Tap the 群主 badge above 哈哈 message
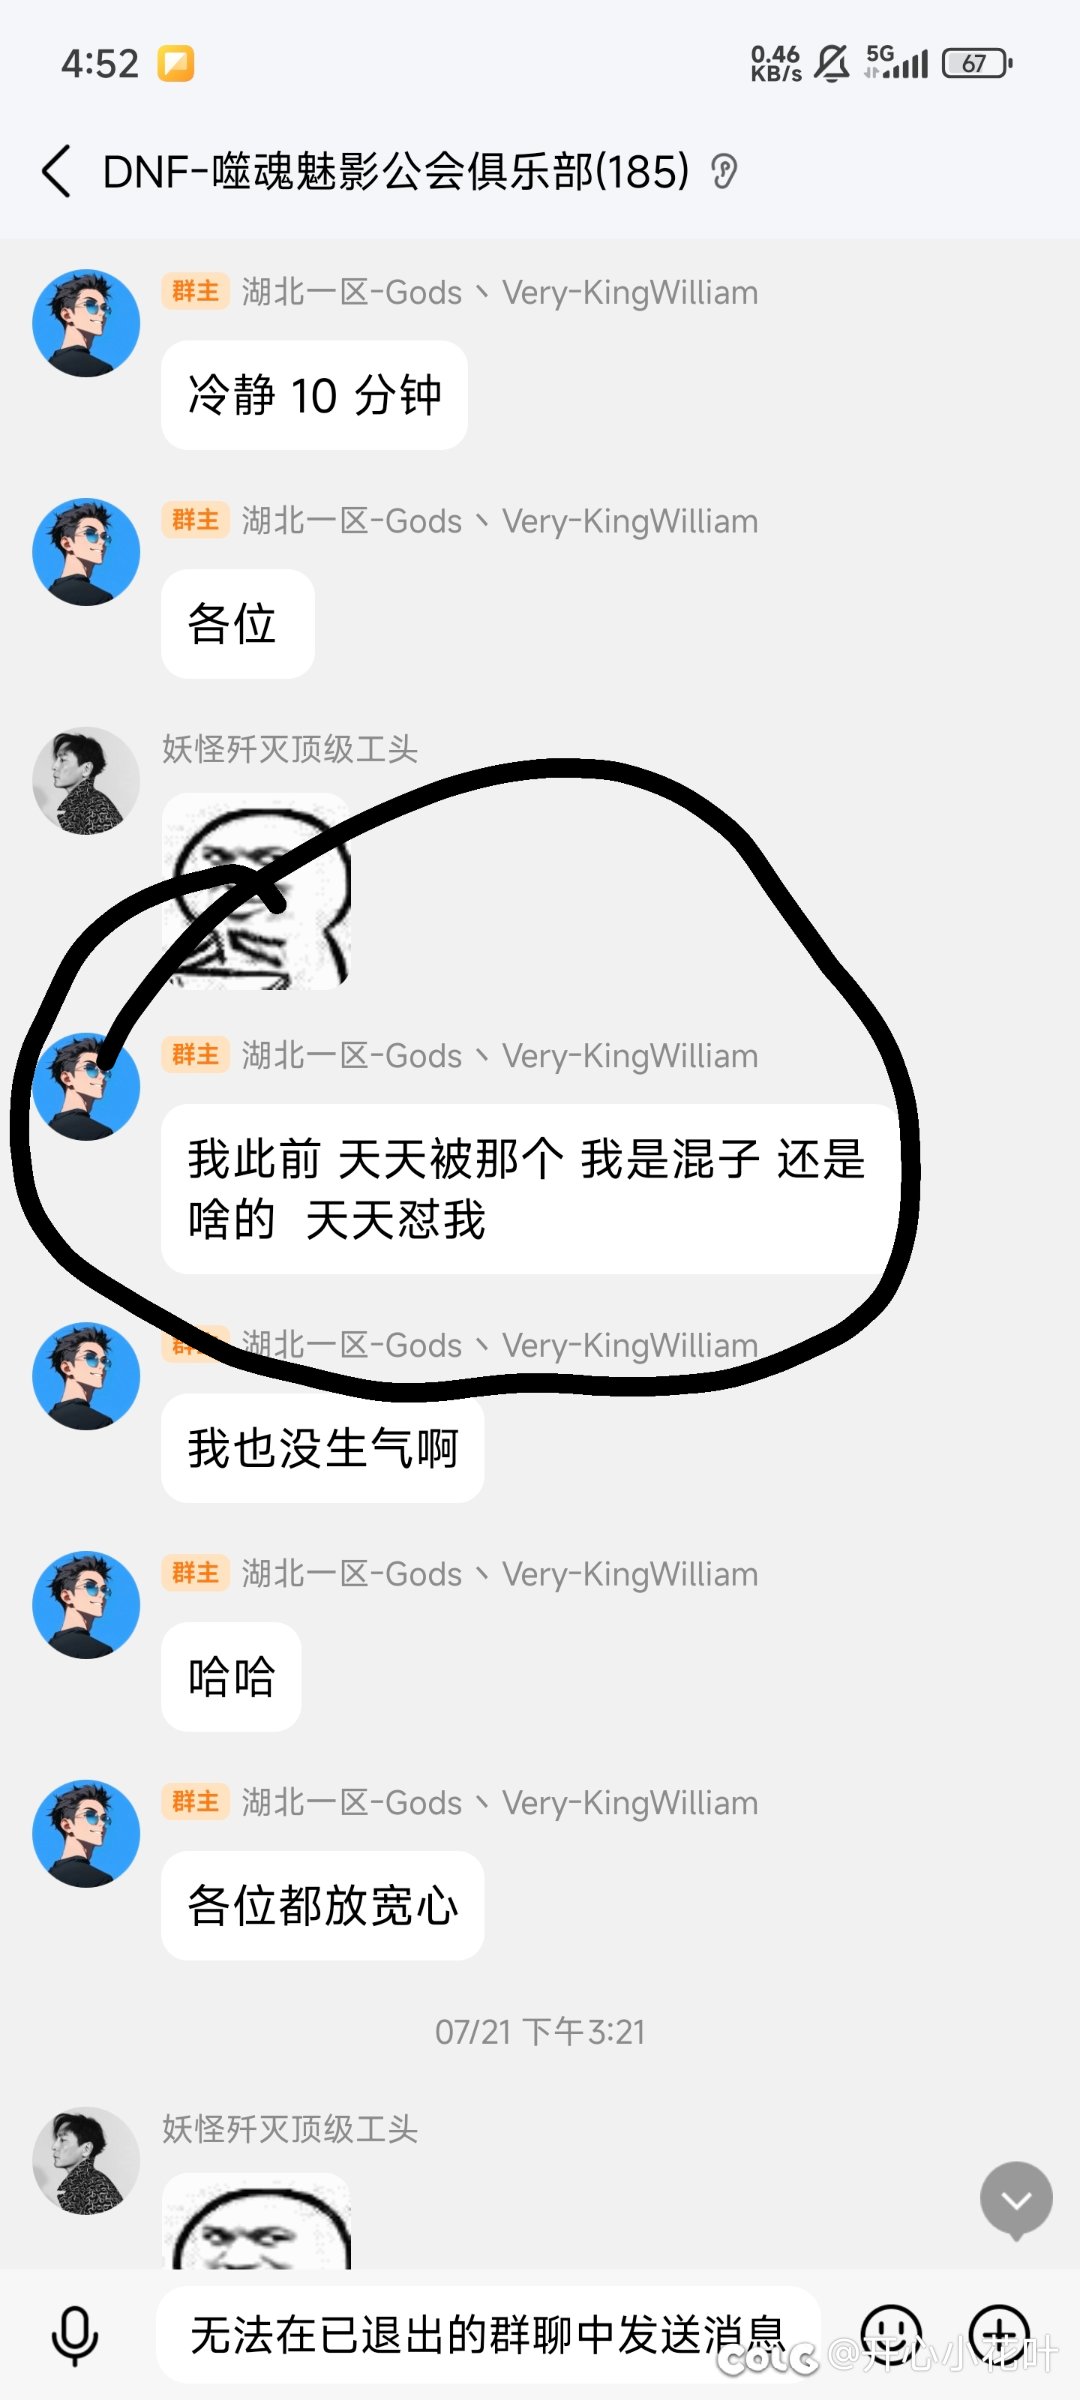This screenshot has height=2400, width=1080. pos(195,1573)
